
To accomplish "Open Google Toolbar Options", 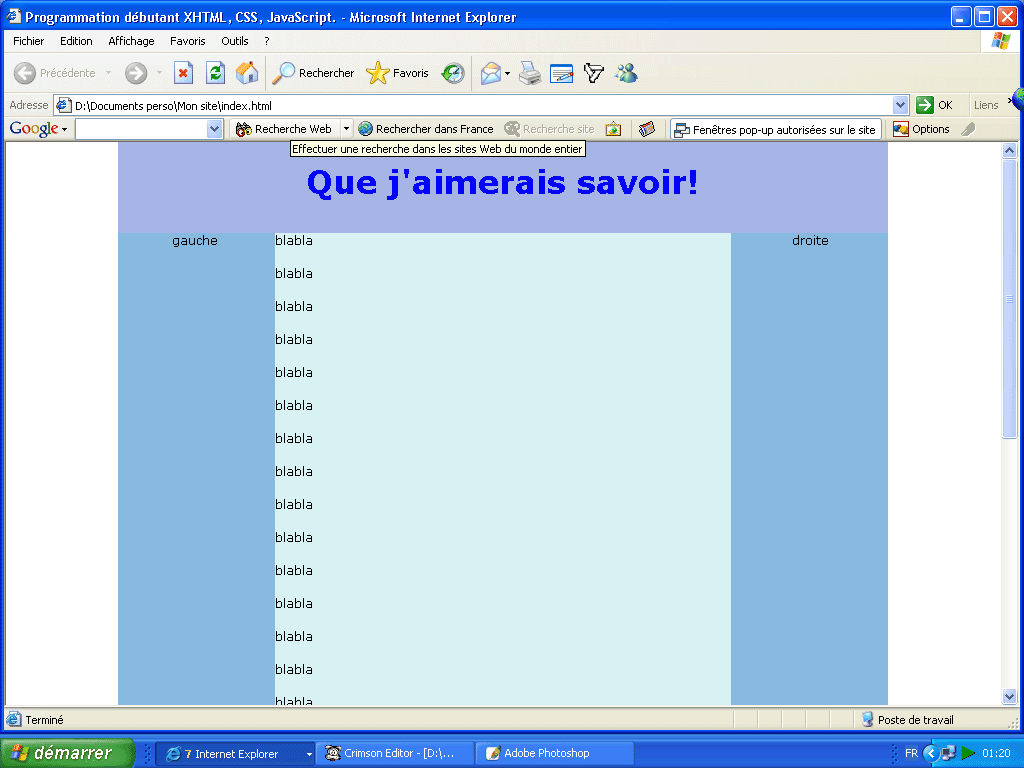I will [x=919, y=128].
